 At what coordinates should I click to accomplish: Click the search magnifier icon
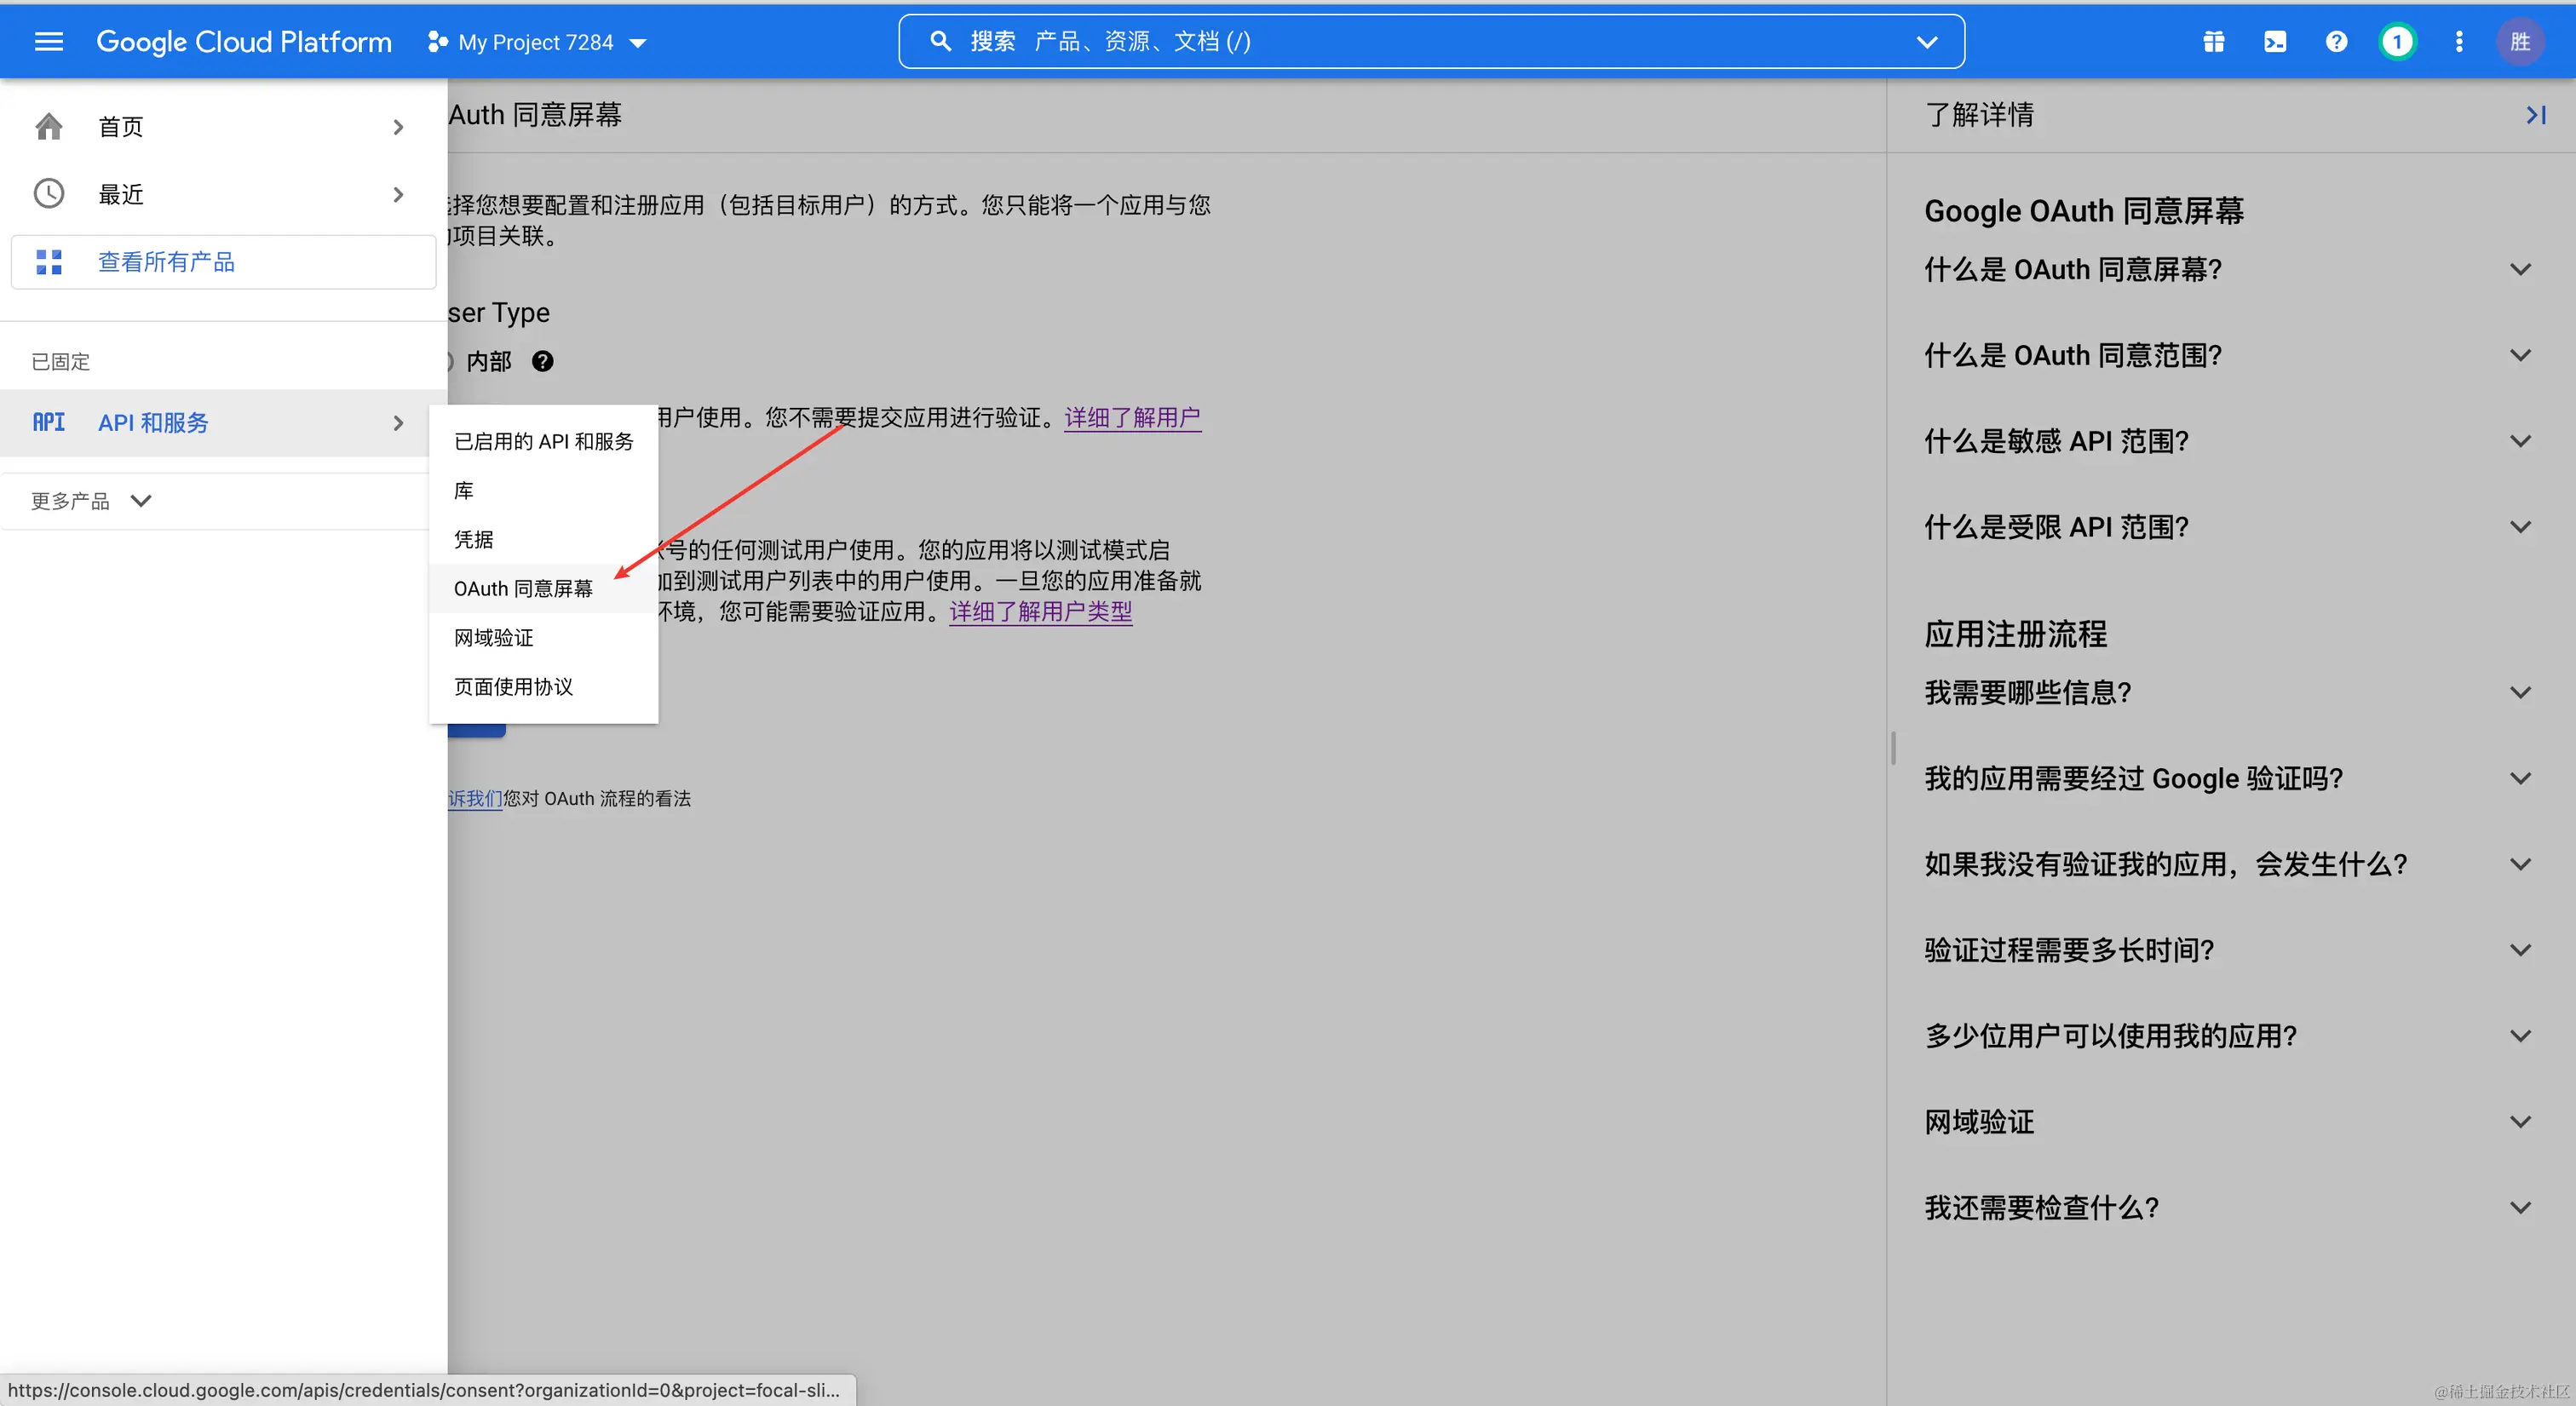pyautogui.click(x=940, y=41)
